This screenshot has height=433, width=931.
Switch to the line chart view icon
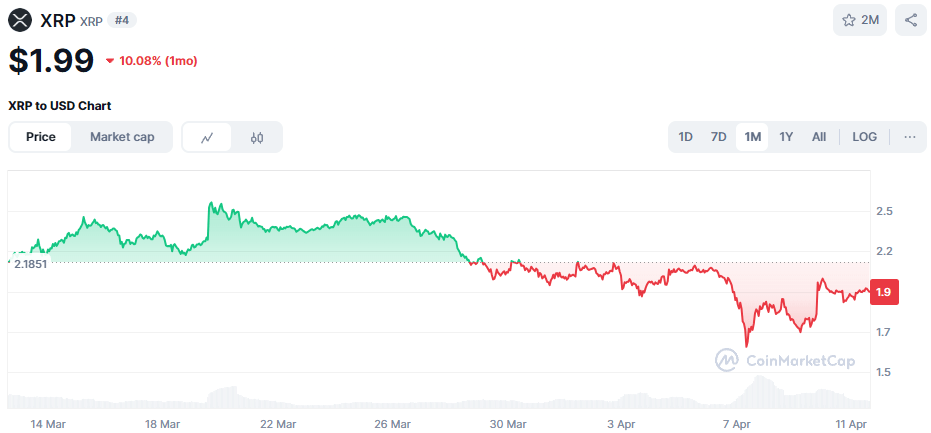click(x=207, y=137)
